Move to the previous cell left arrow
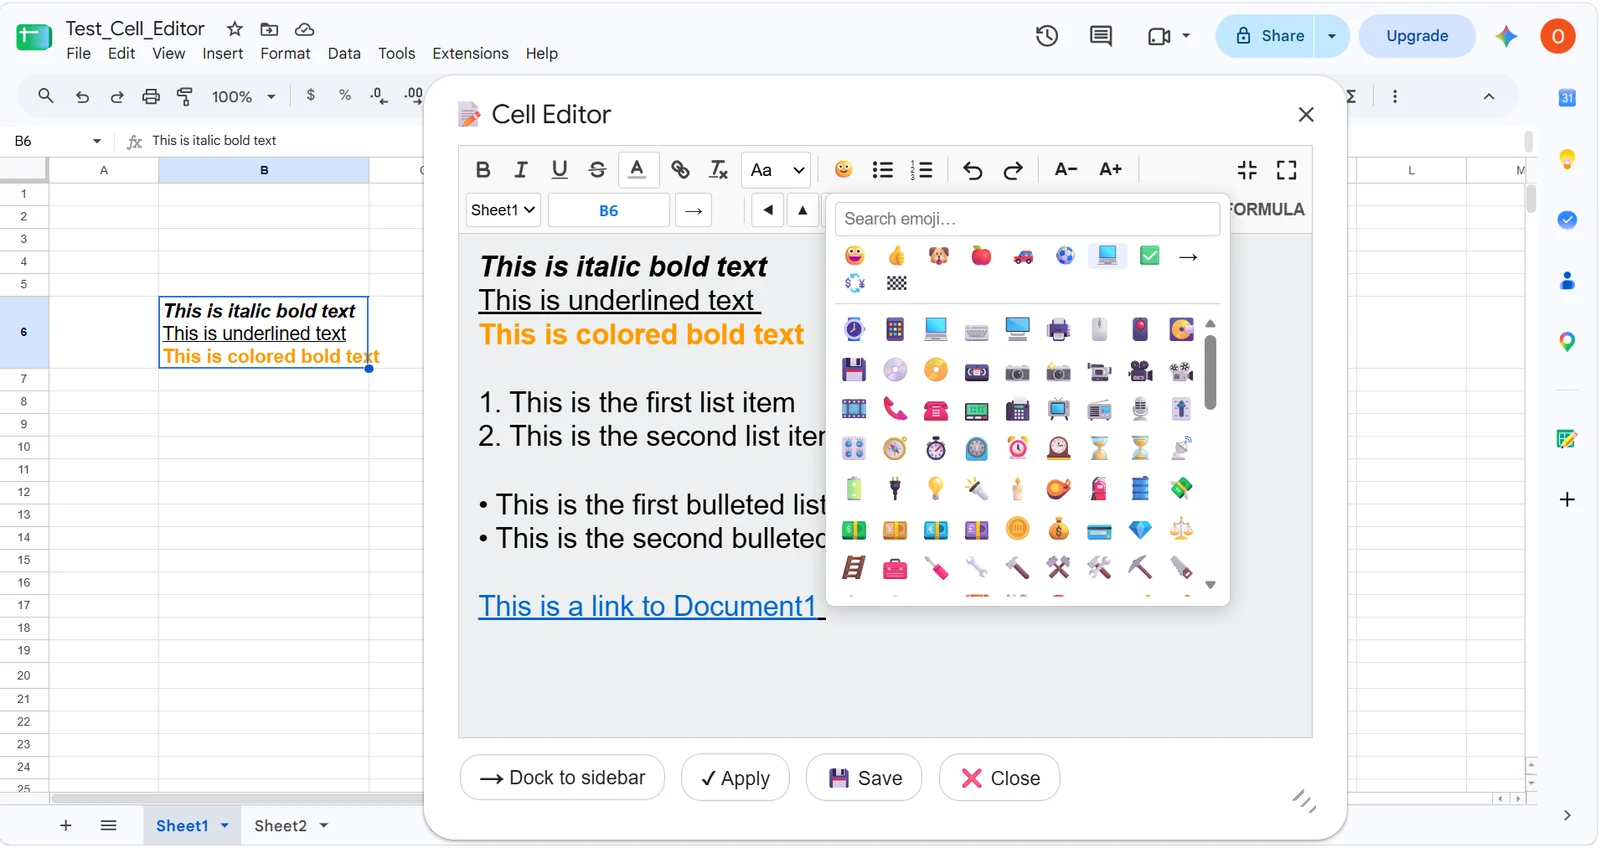This screenshot has height=848, width=1600. 767,210
